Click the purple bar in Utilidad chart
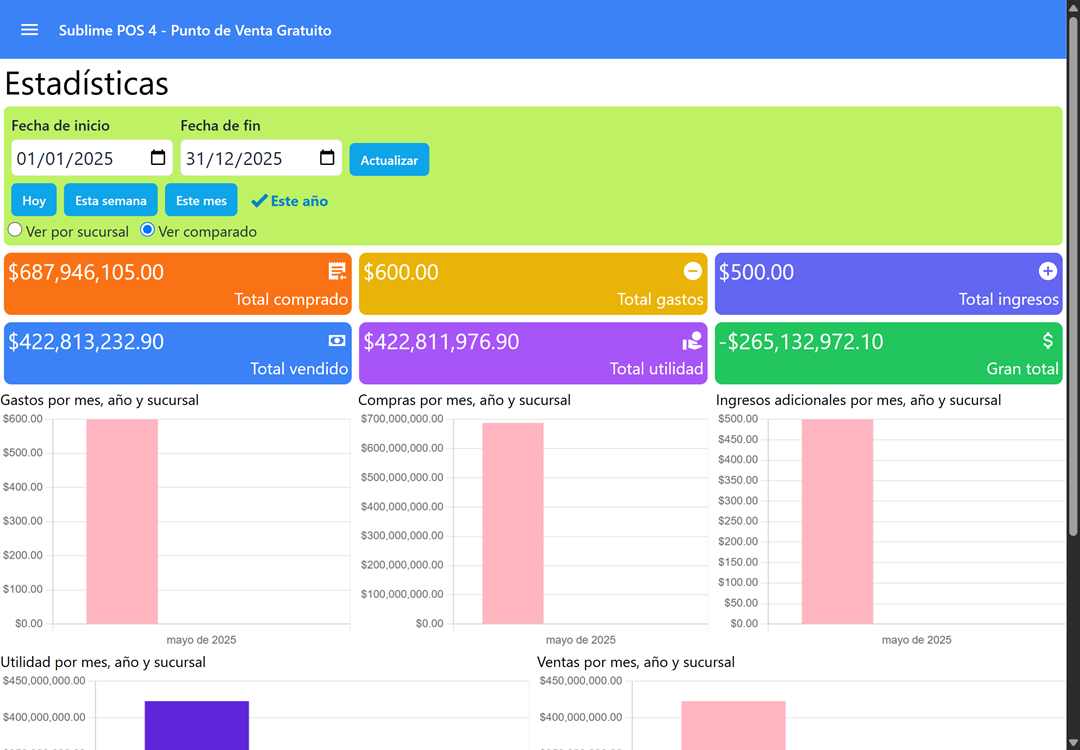The width and height of the screenshot is (1080, 750). (x=197, y=725)
